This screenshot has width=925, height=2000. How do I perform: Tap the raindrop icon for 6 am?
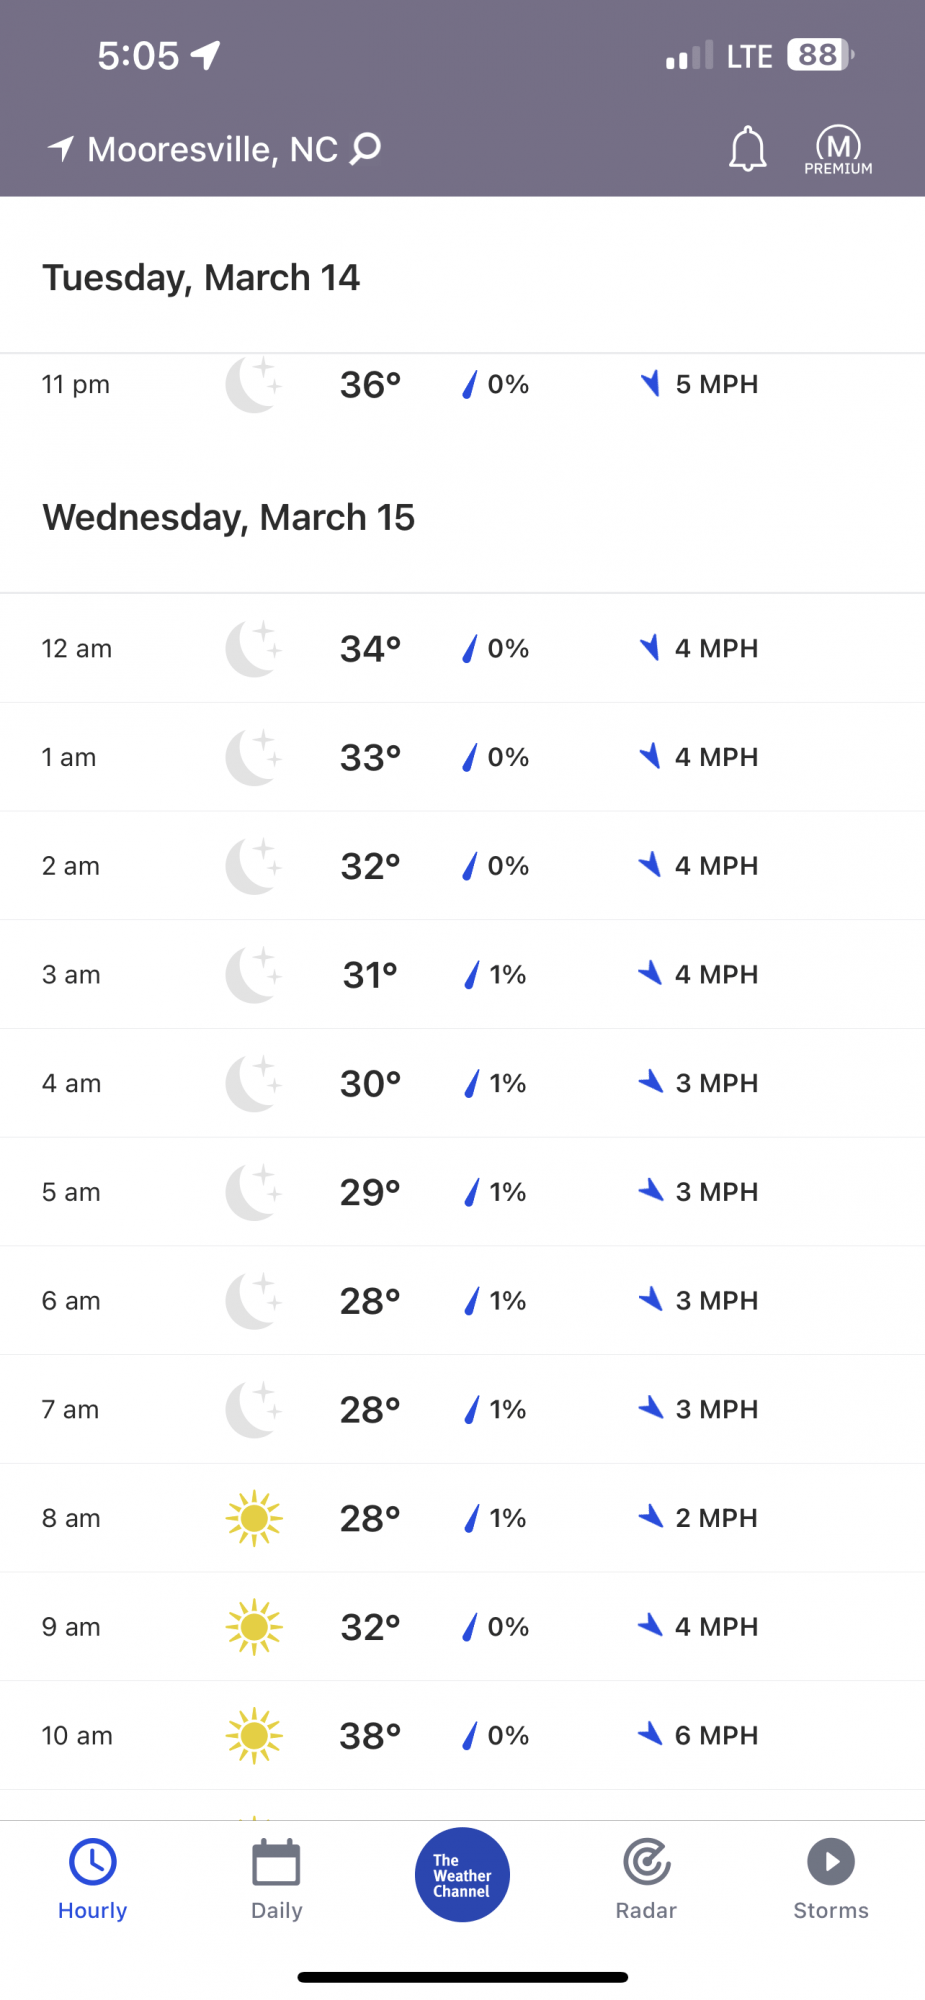click(x=471, y=1300)
